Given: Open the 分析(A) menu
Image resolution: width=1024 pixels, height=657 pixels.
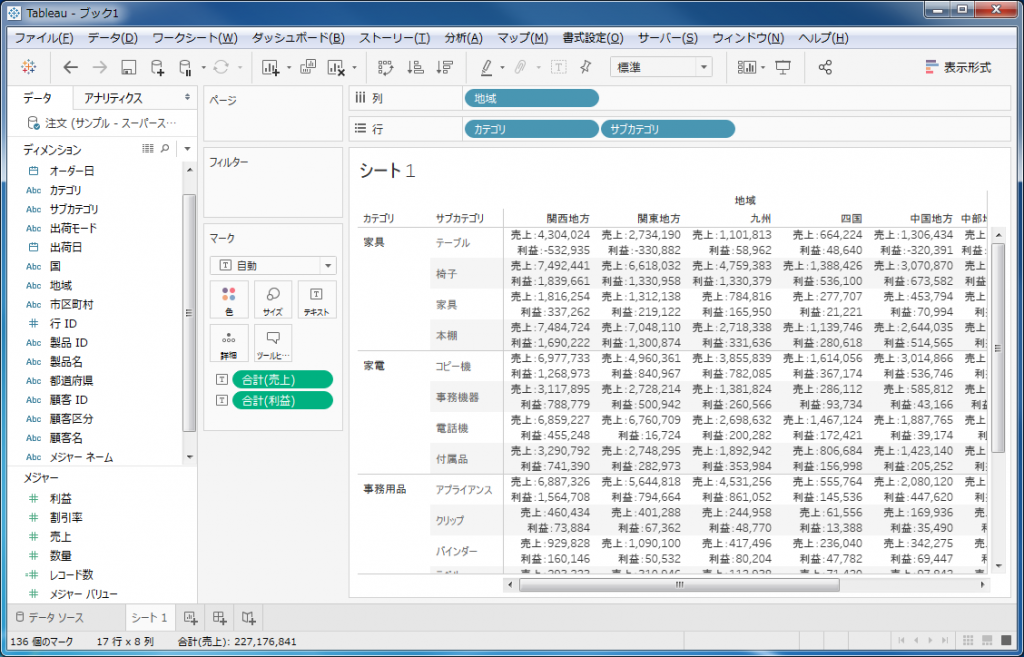Looking at the screenshot, I should (x=462, y=38).
